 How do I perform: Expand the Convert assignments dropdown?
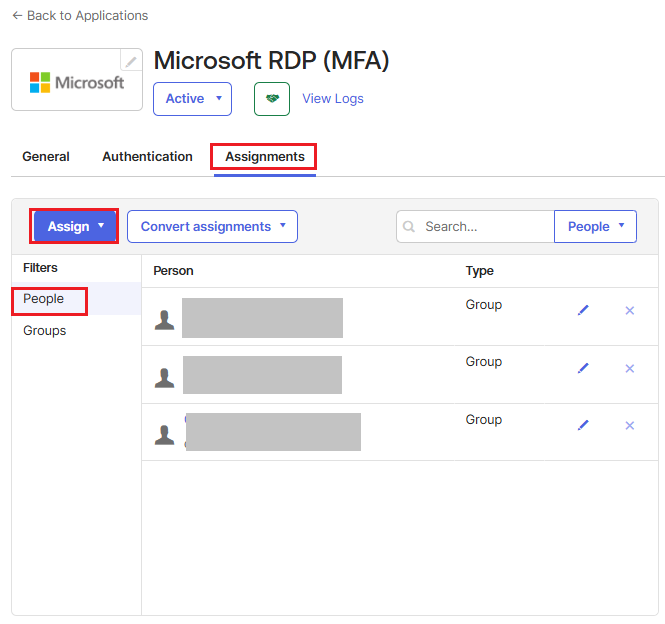tap(212, 226)
